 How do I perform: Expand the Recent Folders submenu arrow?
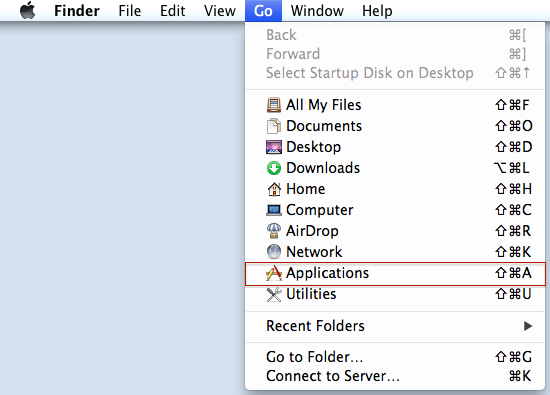(528, 326)
